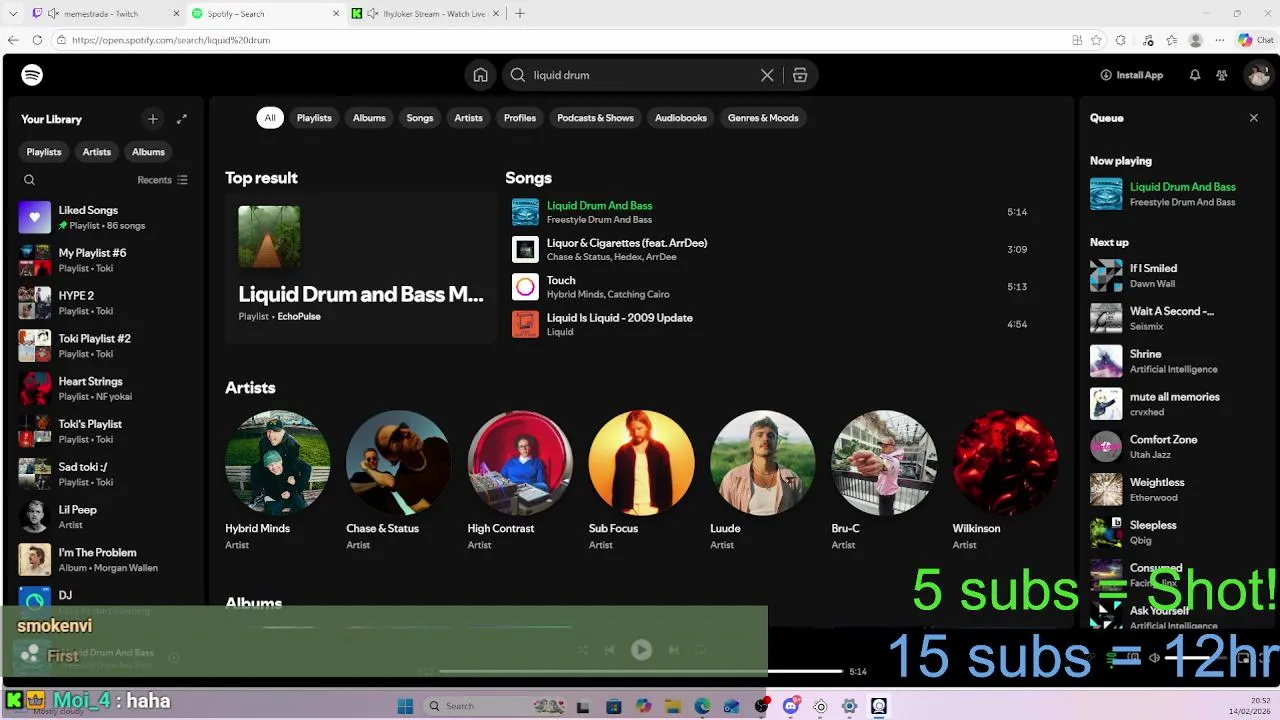Open the HYPE 2 playlist
This screenshot has width=1280, height=720.
pyautogui.click(x=105, y=303)
